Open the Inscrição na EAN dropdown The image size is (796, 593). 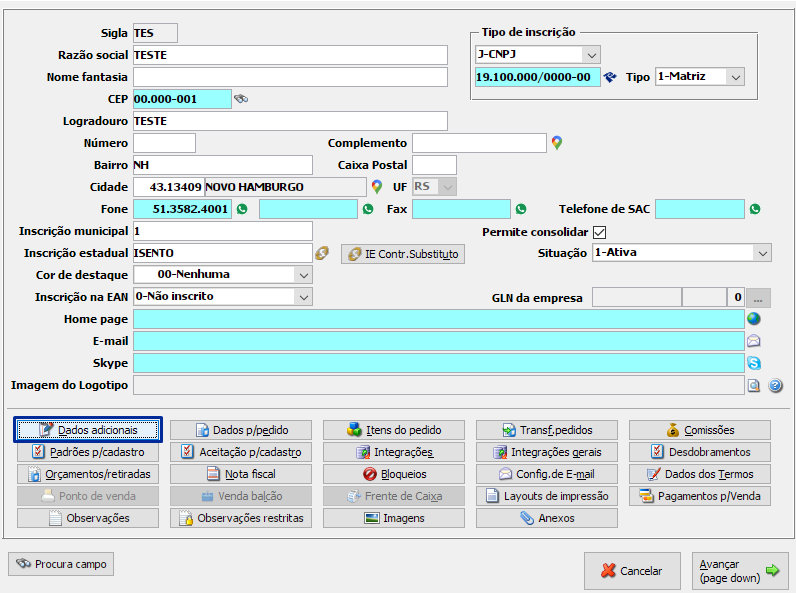pyautogui.click(x=303, y=297)
